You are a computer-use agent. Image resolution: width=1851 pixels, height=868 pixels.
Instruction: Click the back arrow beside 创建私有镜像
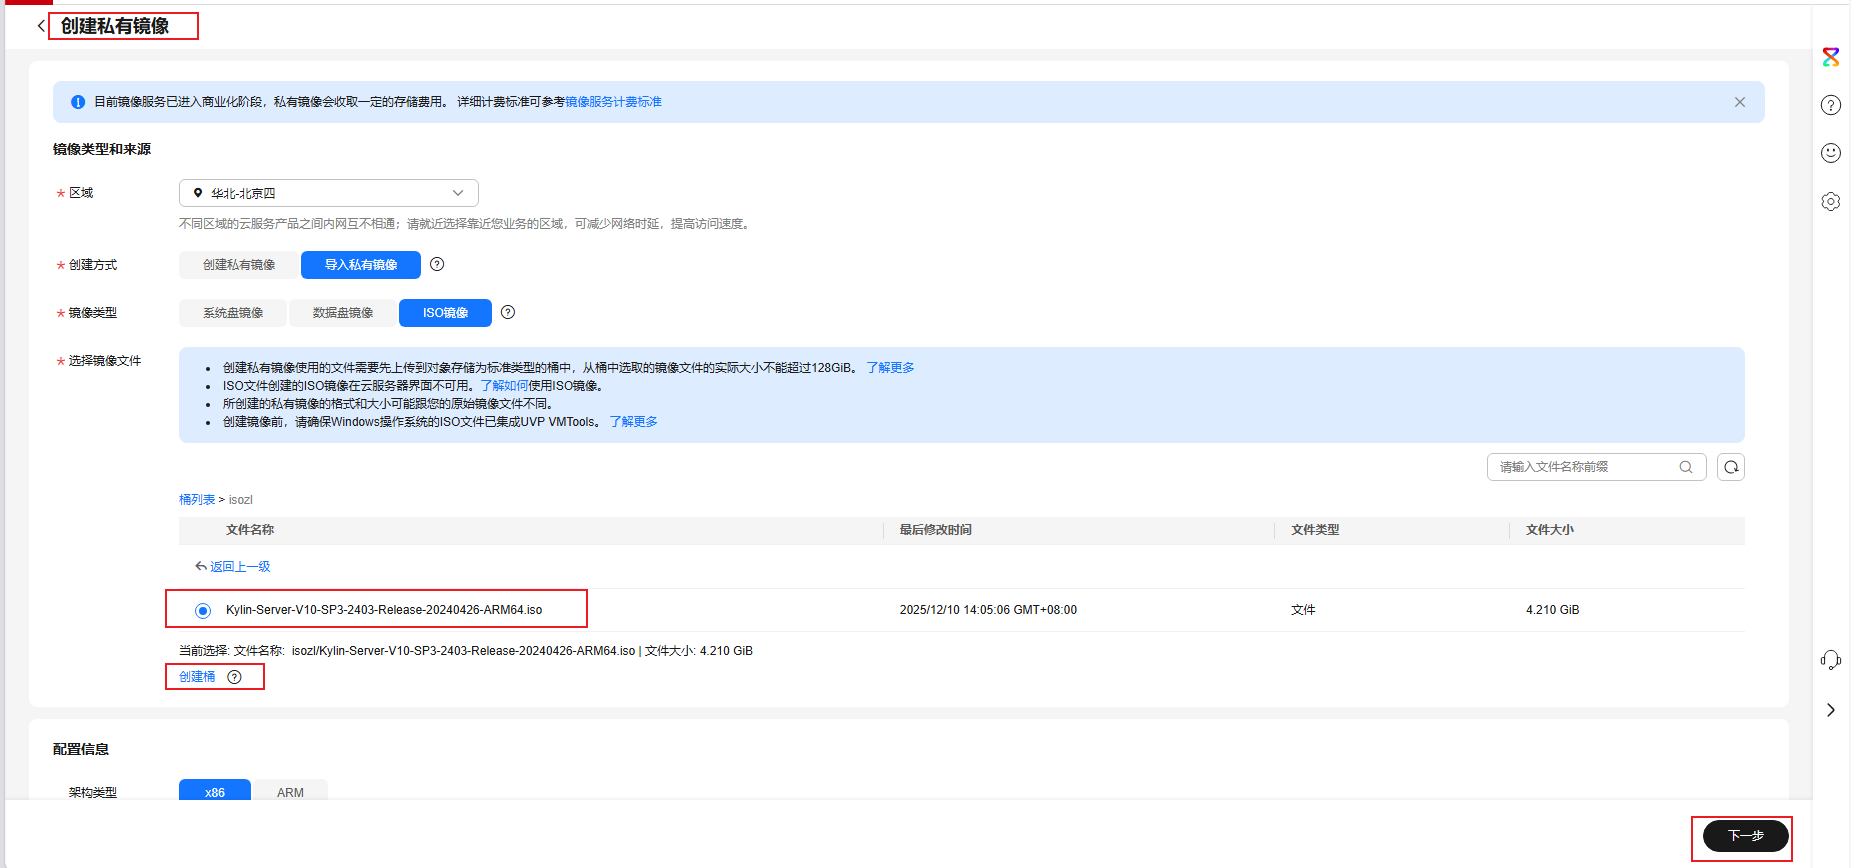point(41,26)
